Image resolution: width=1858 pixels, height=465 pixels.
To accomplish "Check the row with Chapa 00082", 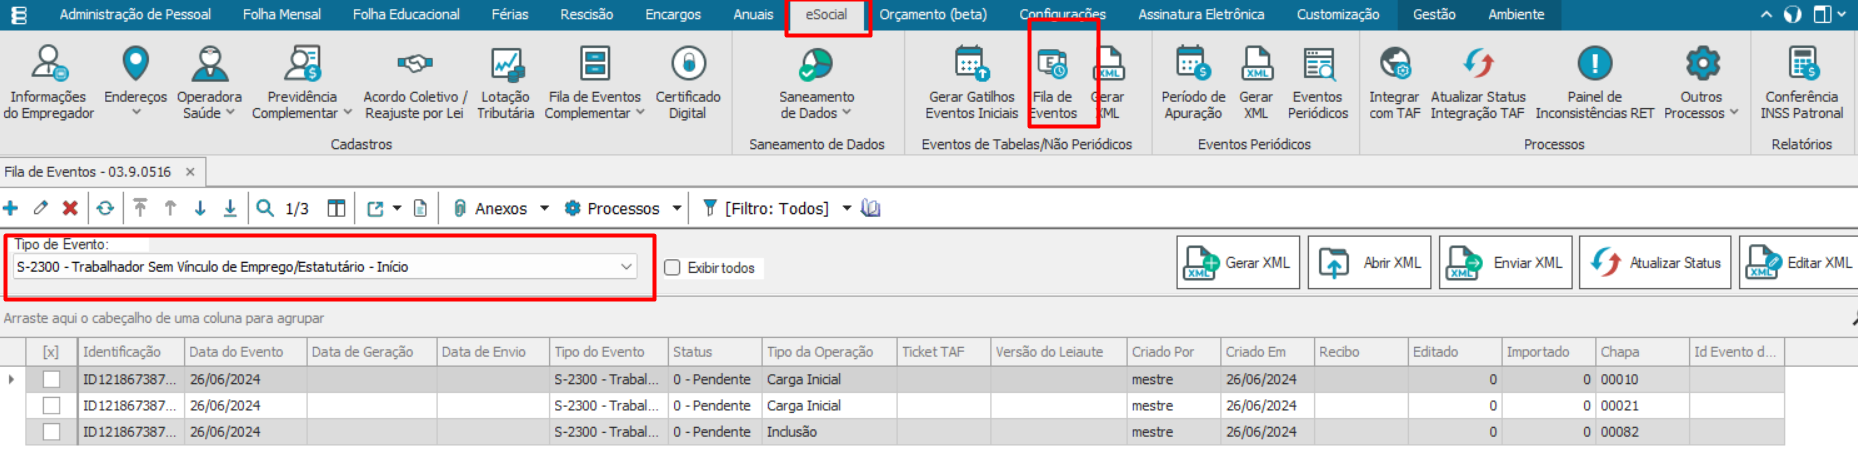I will [x=51, y=432].
